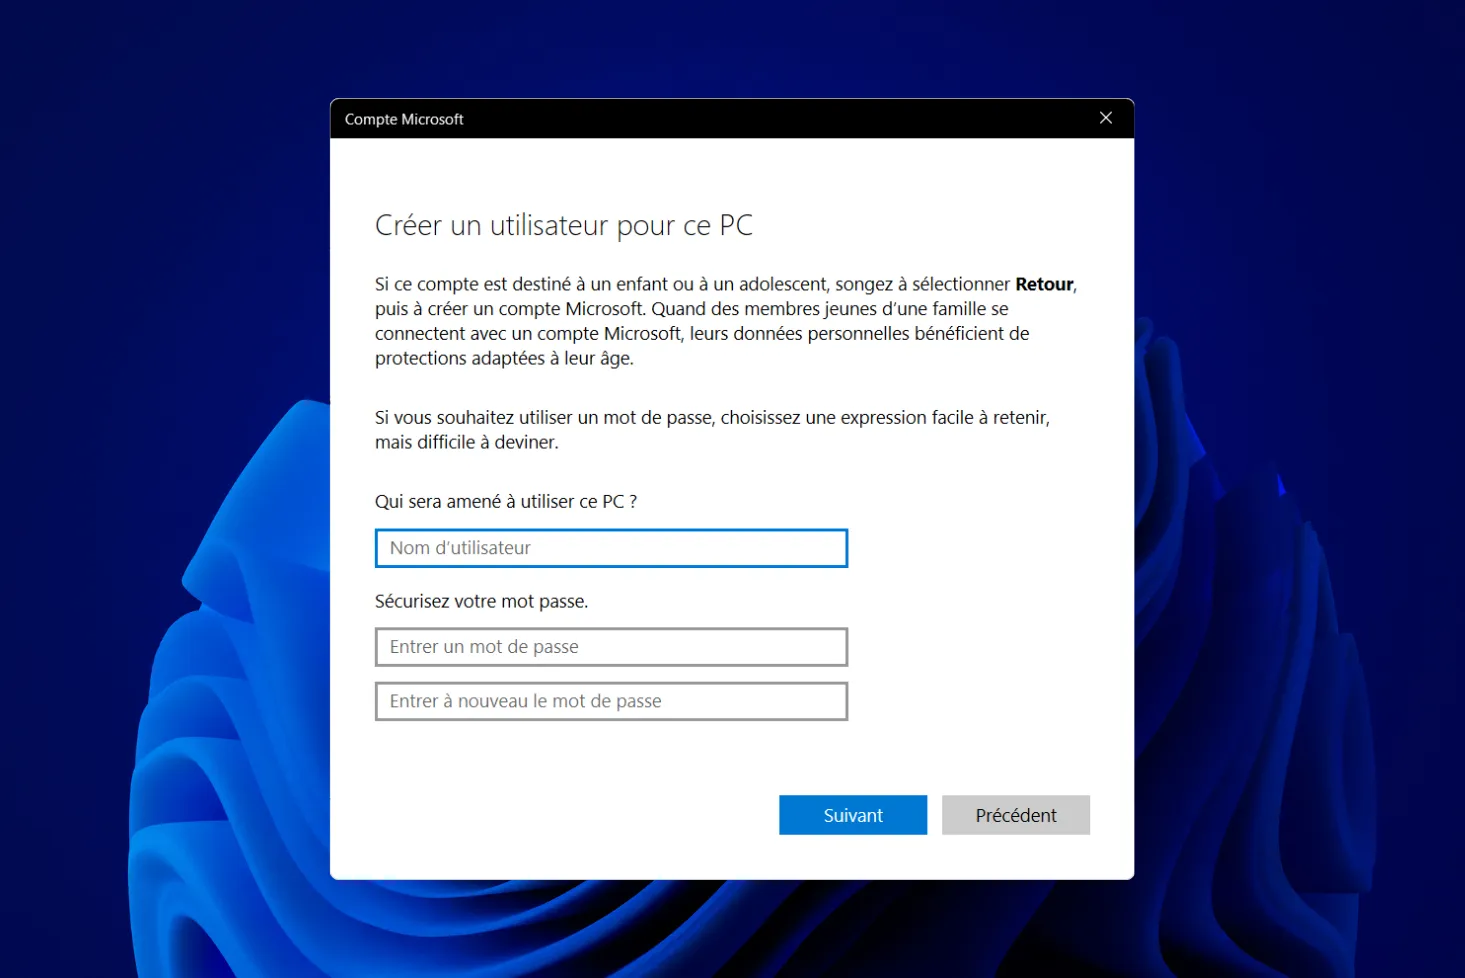Viewport: 1465px width, 978px height.
Task: Click the text 'mais difficile à deviner.'
Action: (466, 442)
